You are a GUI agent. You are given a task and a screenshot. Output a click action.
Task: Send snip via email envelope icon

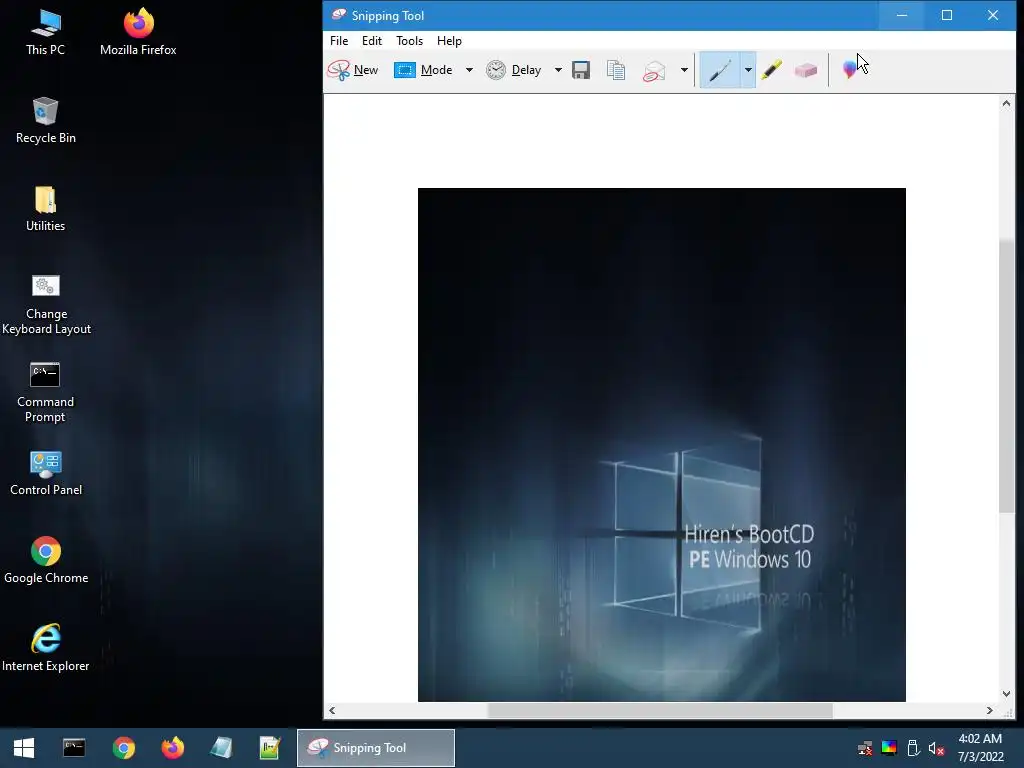(x=654, y=71)
